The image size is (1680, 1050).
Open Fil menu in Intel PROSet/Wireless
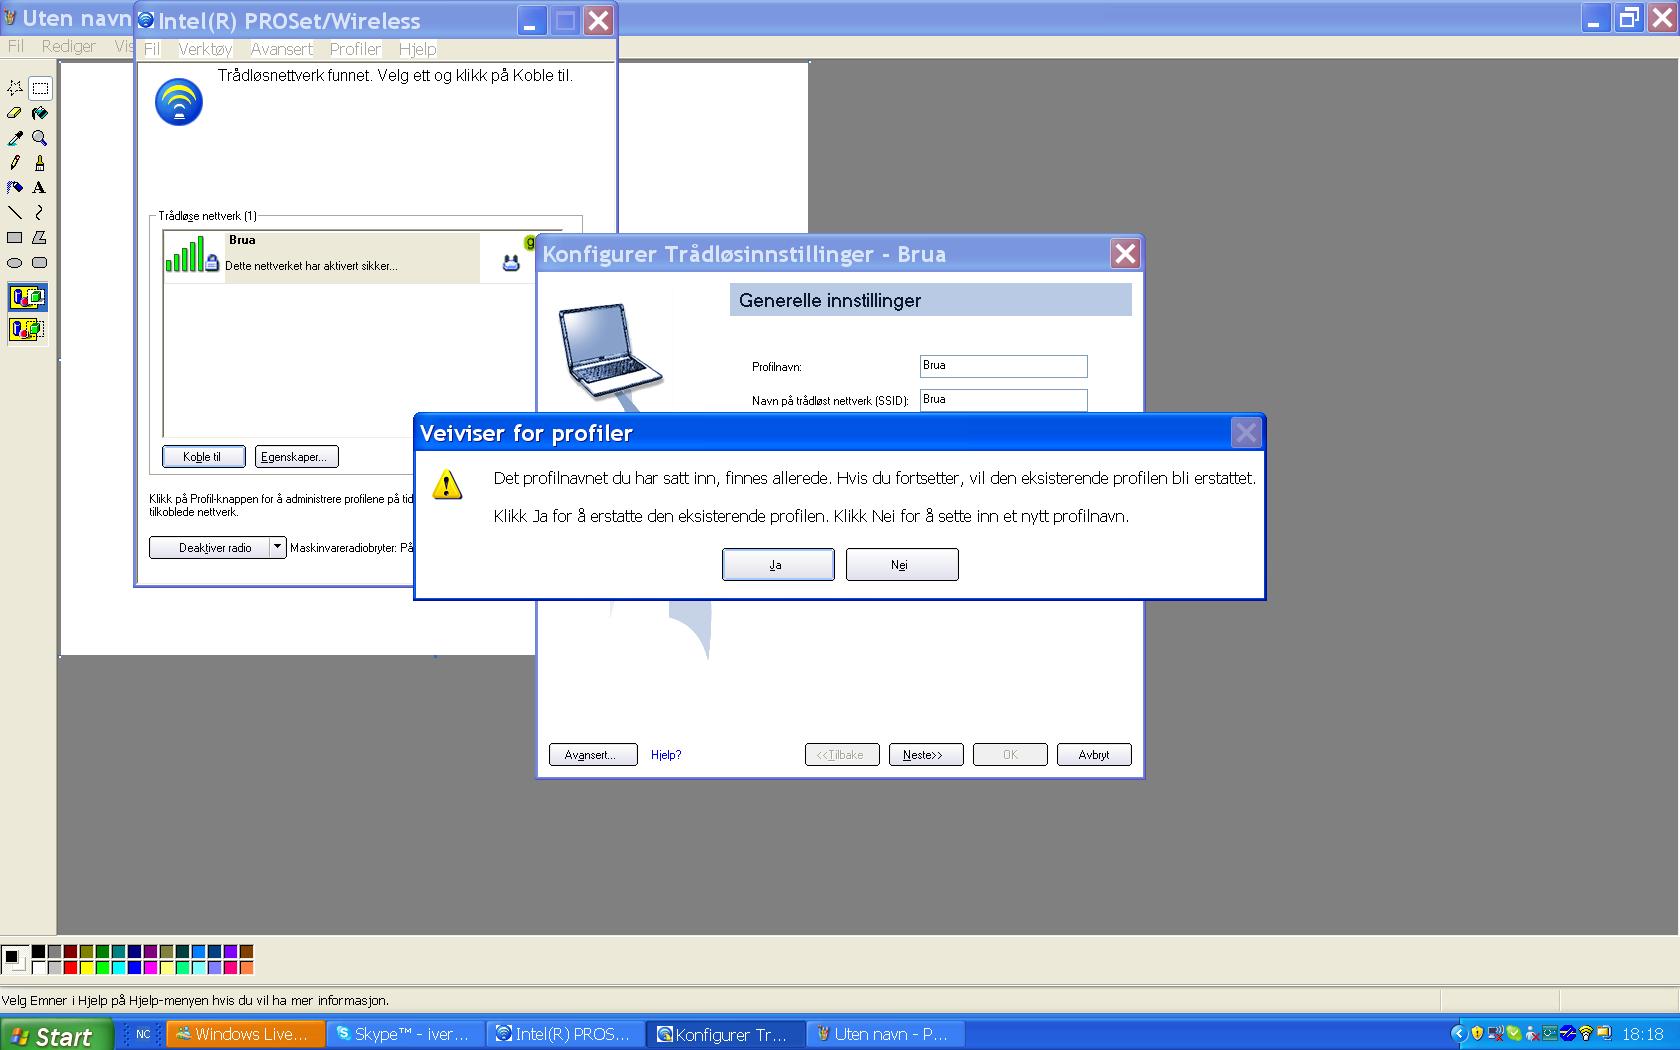(x=151, y=49)
